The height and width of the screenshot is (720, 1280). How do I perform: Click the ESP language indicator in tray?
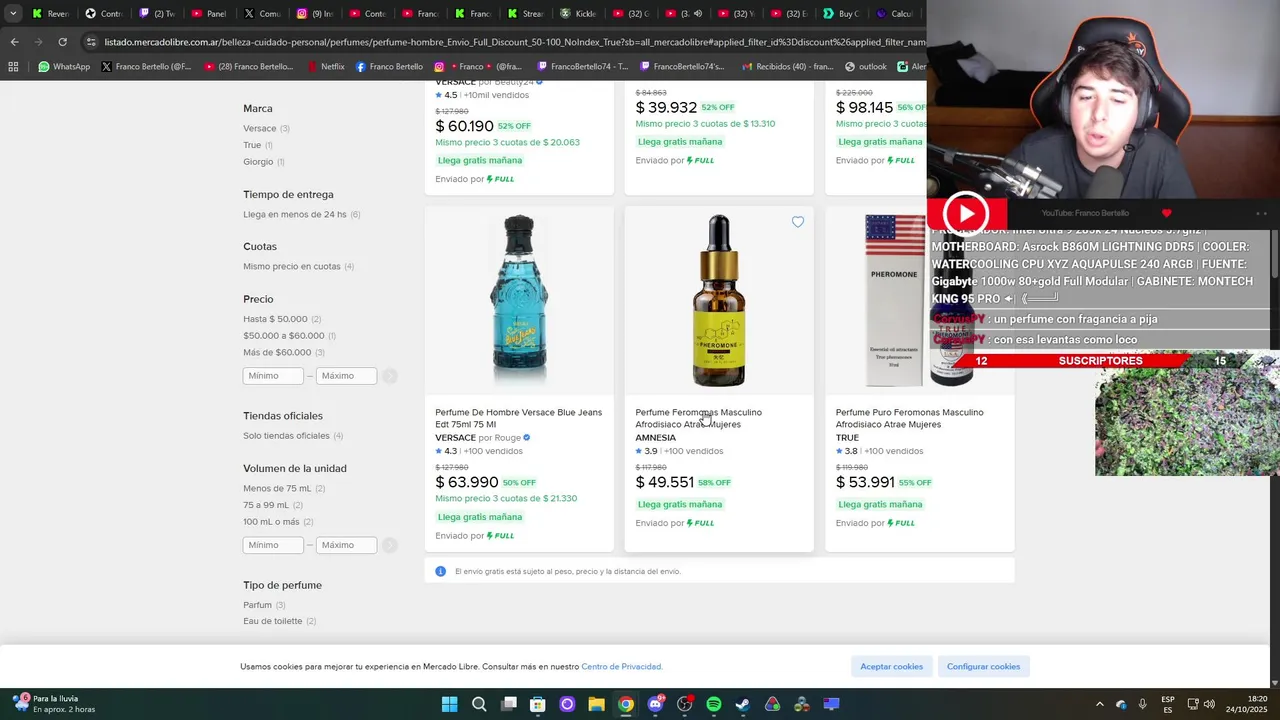[1168, 704]
